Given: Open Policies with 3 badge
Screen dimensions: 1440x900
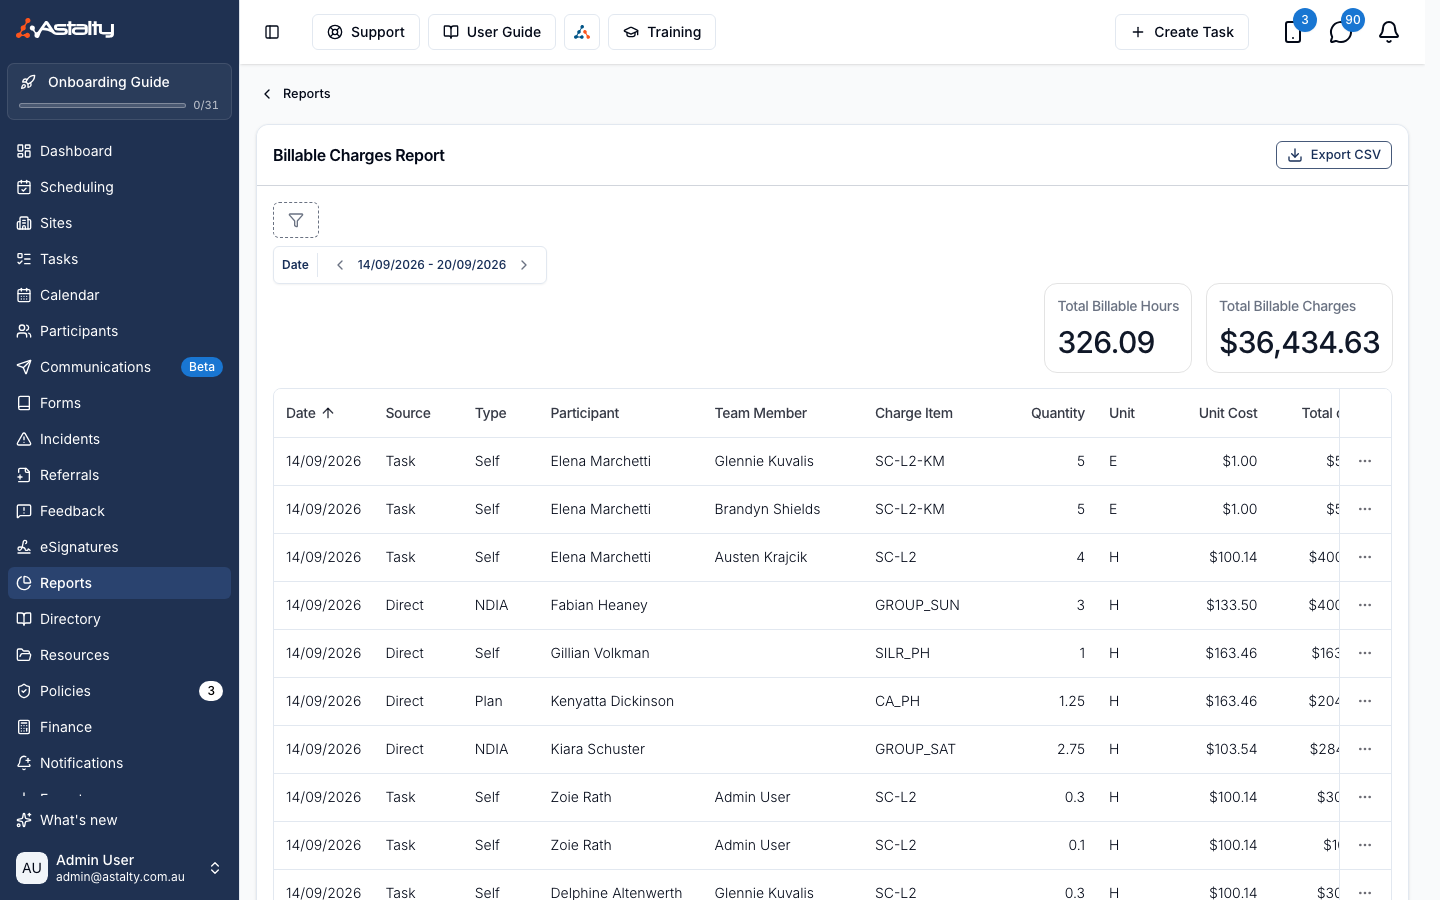Looking at the screenshot, I should (x=119, y=691).
